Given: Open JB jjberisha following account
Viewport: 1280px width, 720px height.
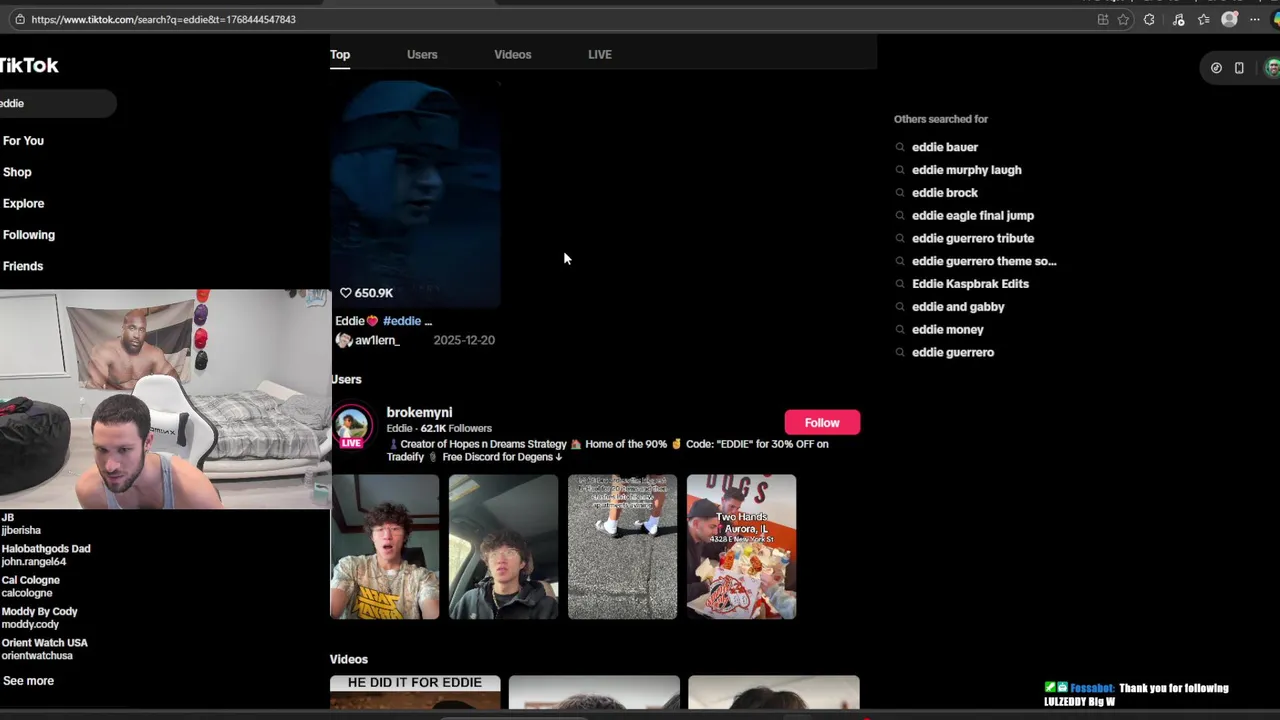Looking at the screenshot, I should coord(21,524).
